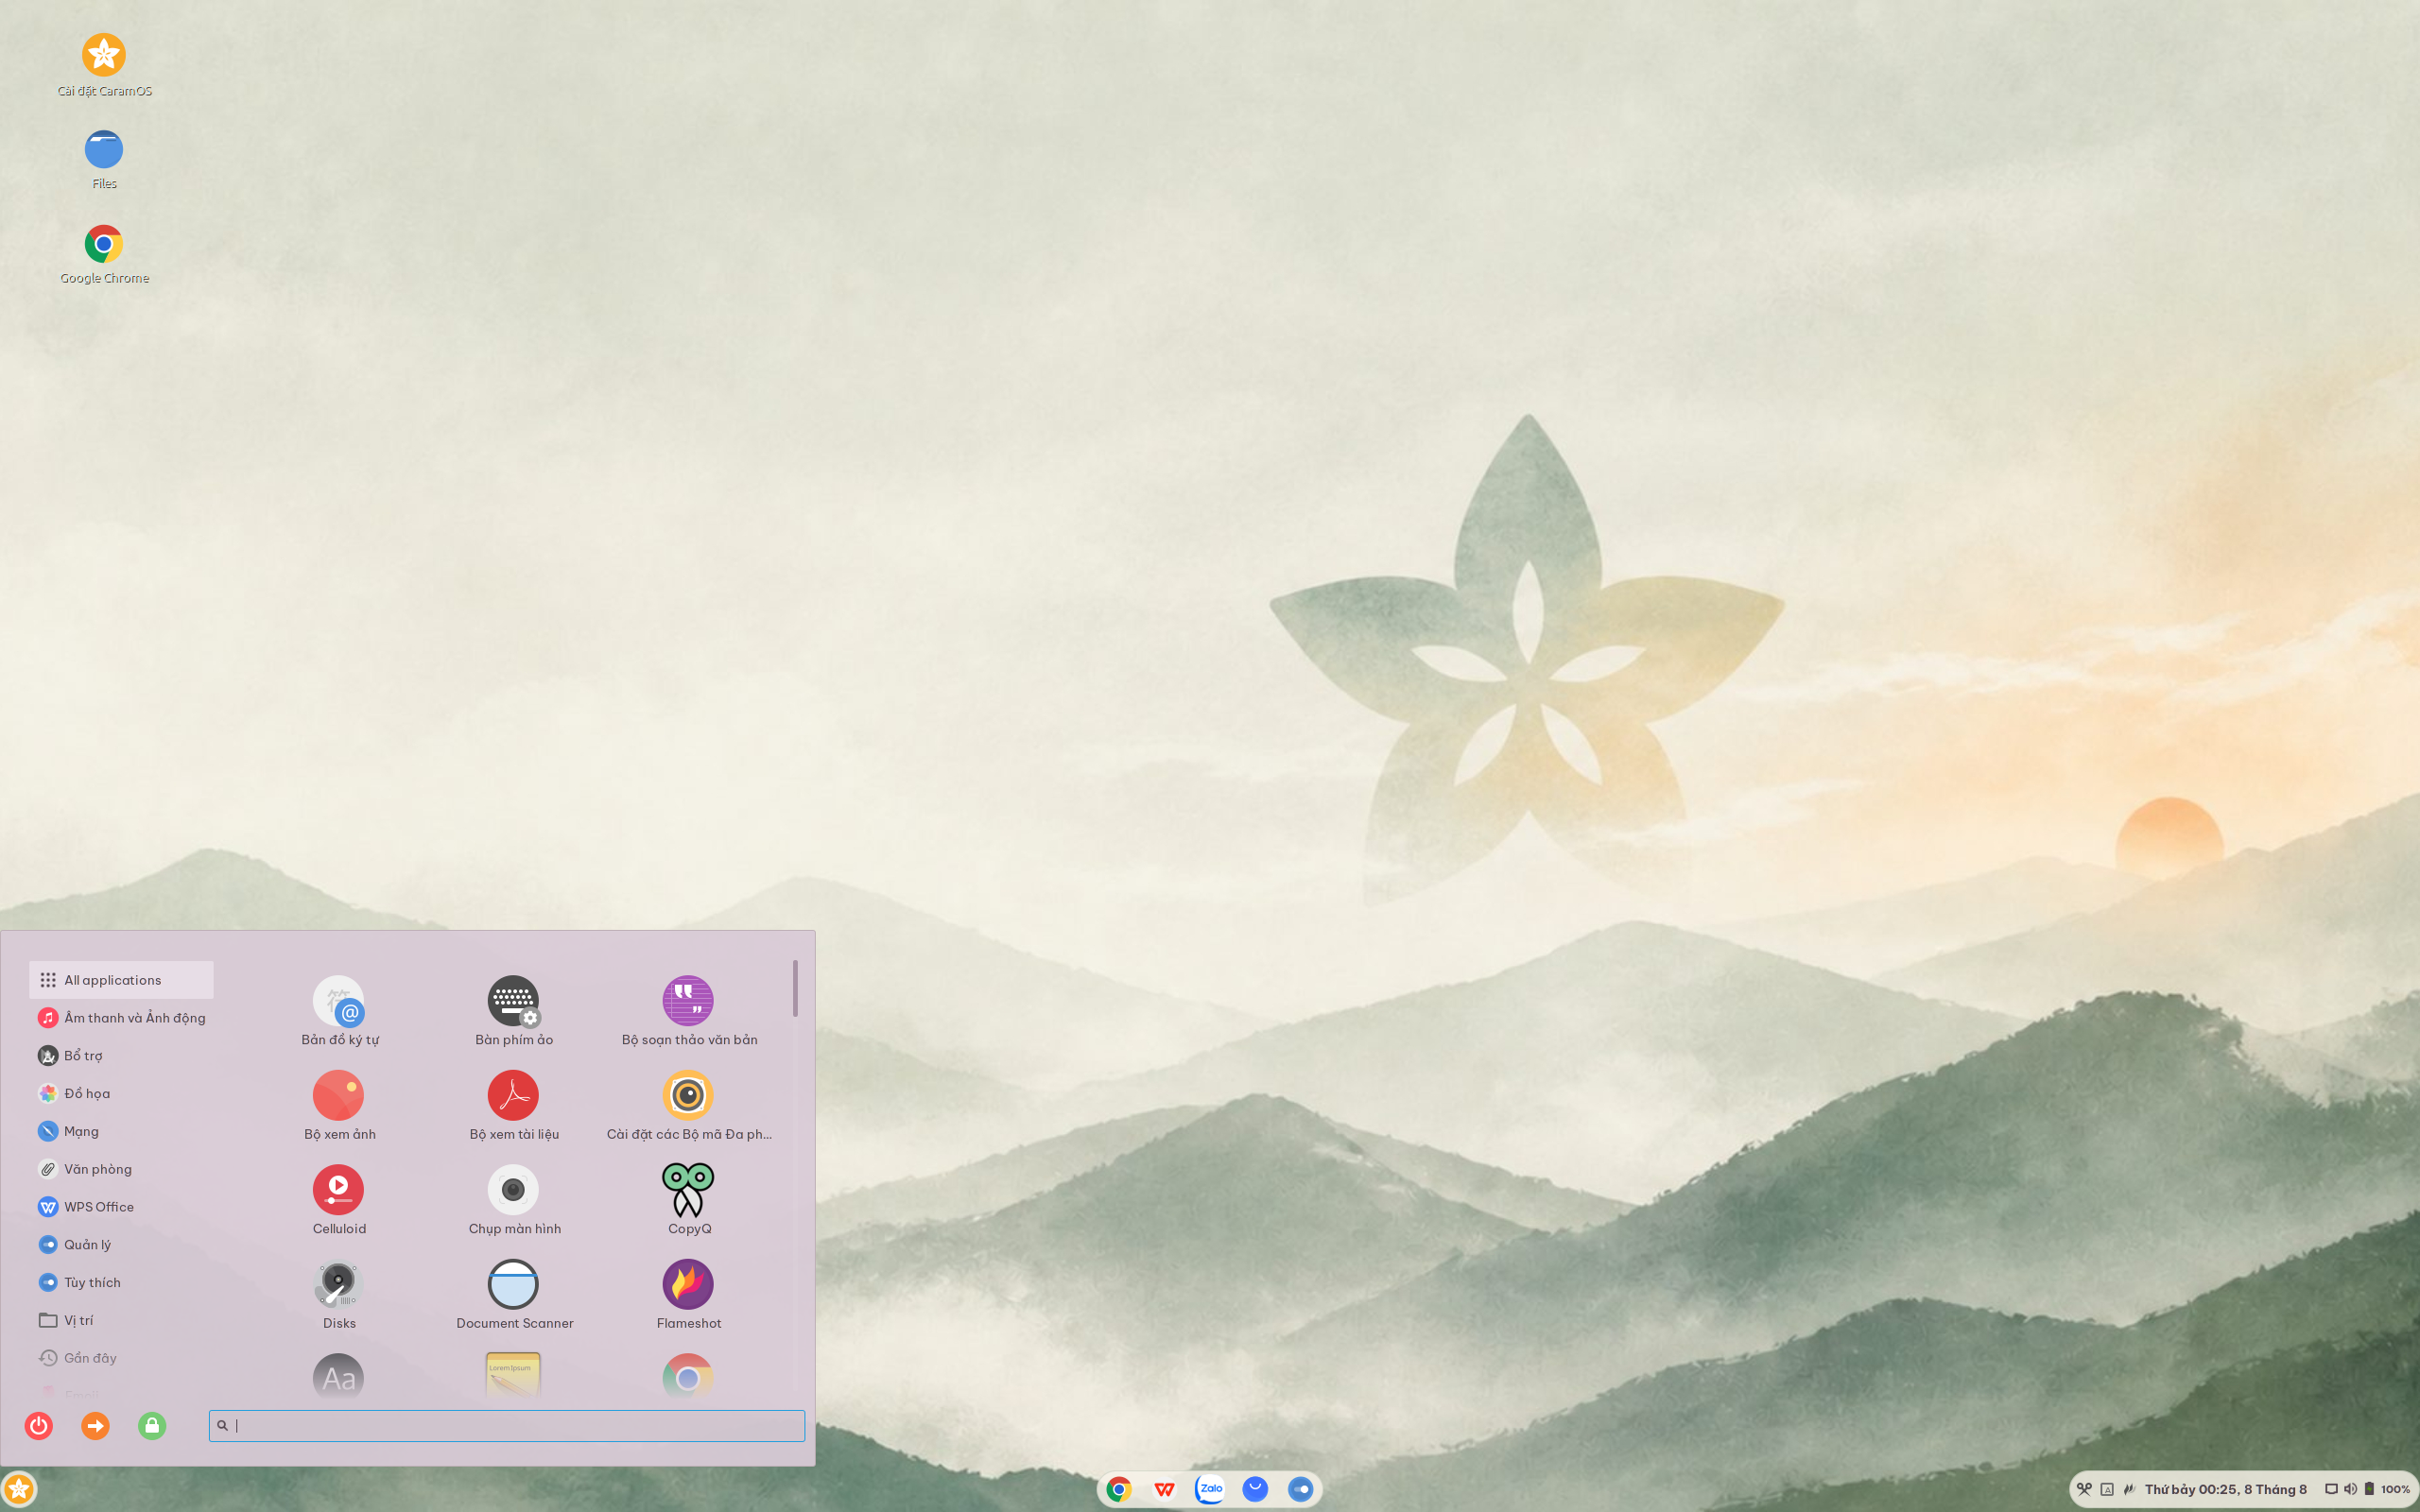Open Bộ soạn thảo văn bản editor
The width and height of the screenshot is (2420, 1512).
(x=689, y=1010)
